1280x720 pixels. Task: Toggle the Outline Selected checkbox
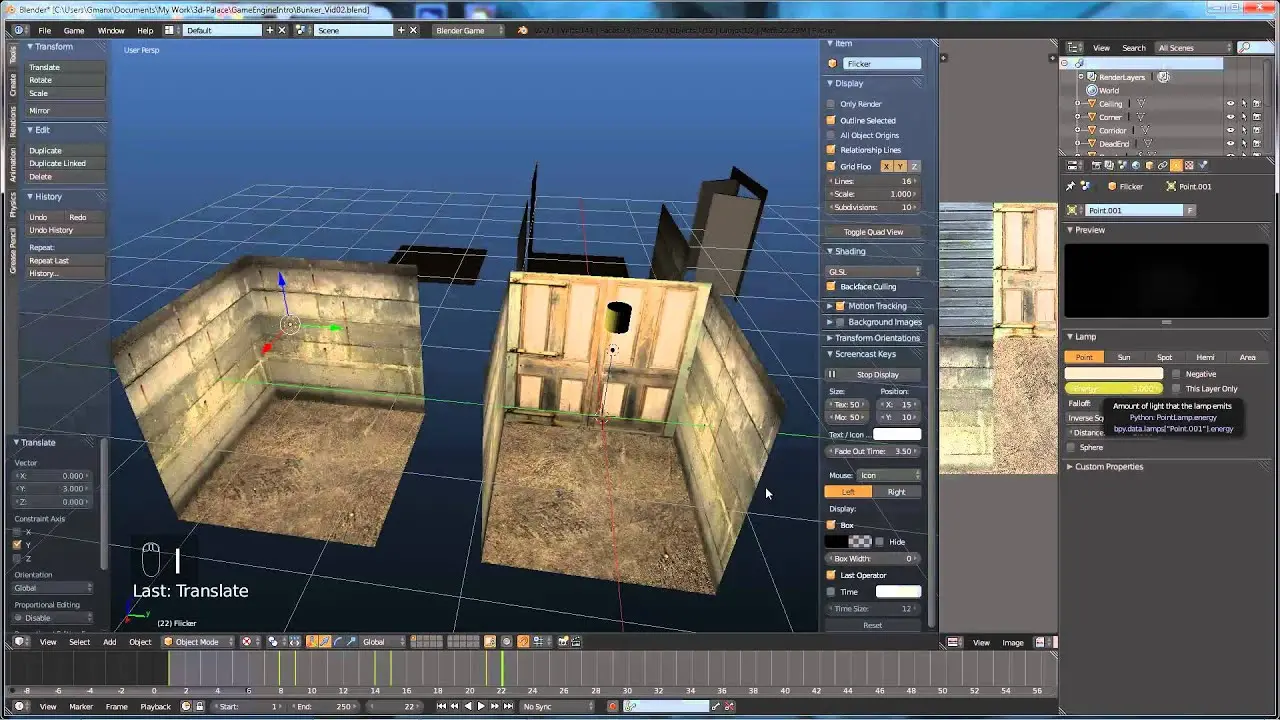831,121
